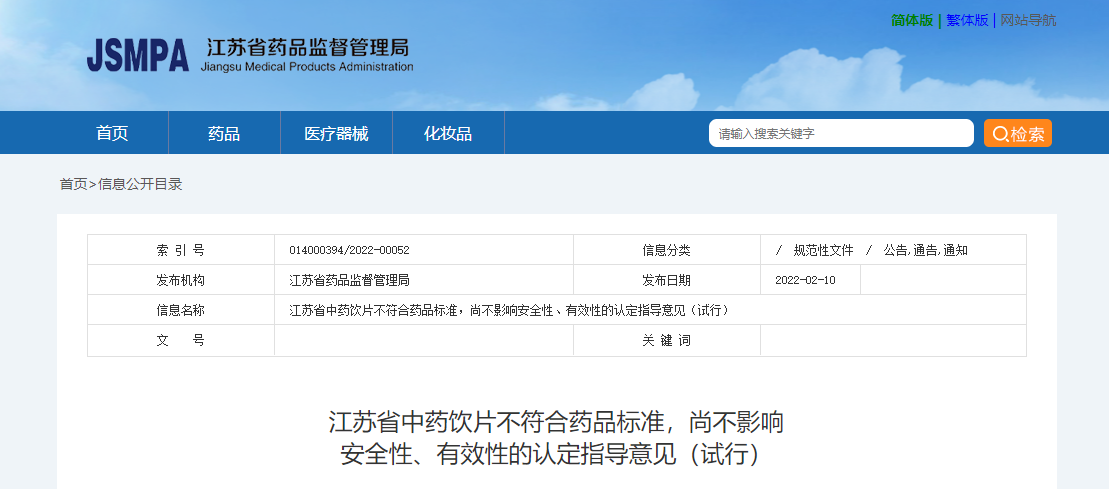Screen dimensions: 1109x489
Task: Switch to 简体版 simplified Chinese
Action: (911, 20)
